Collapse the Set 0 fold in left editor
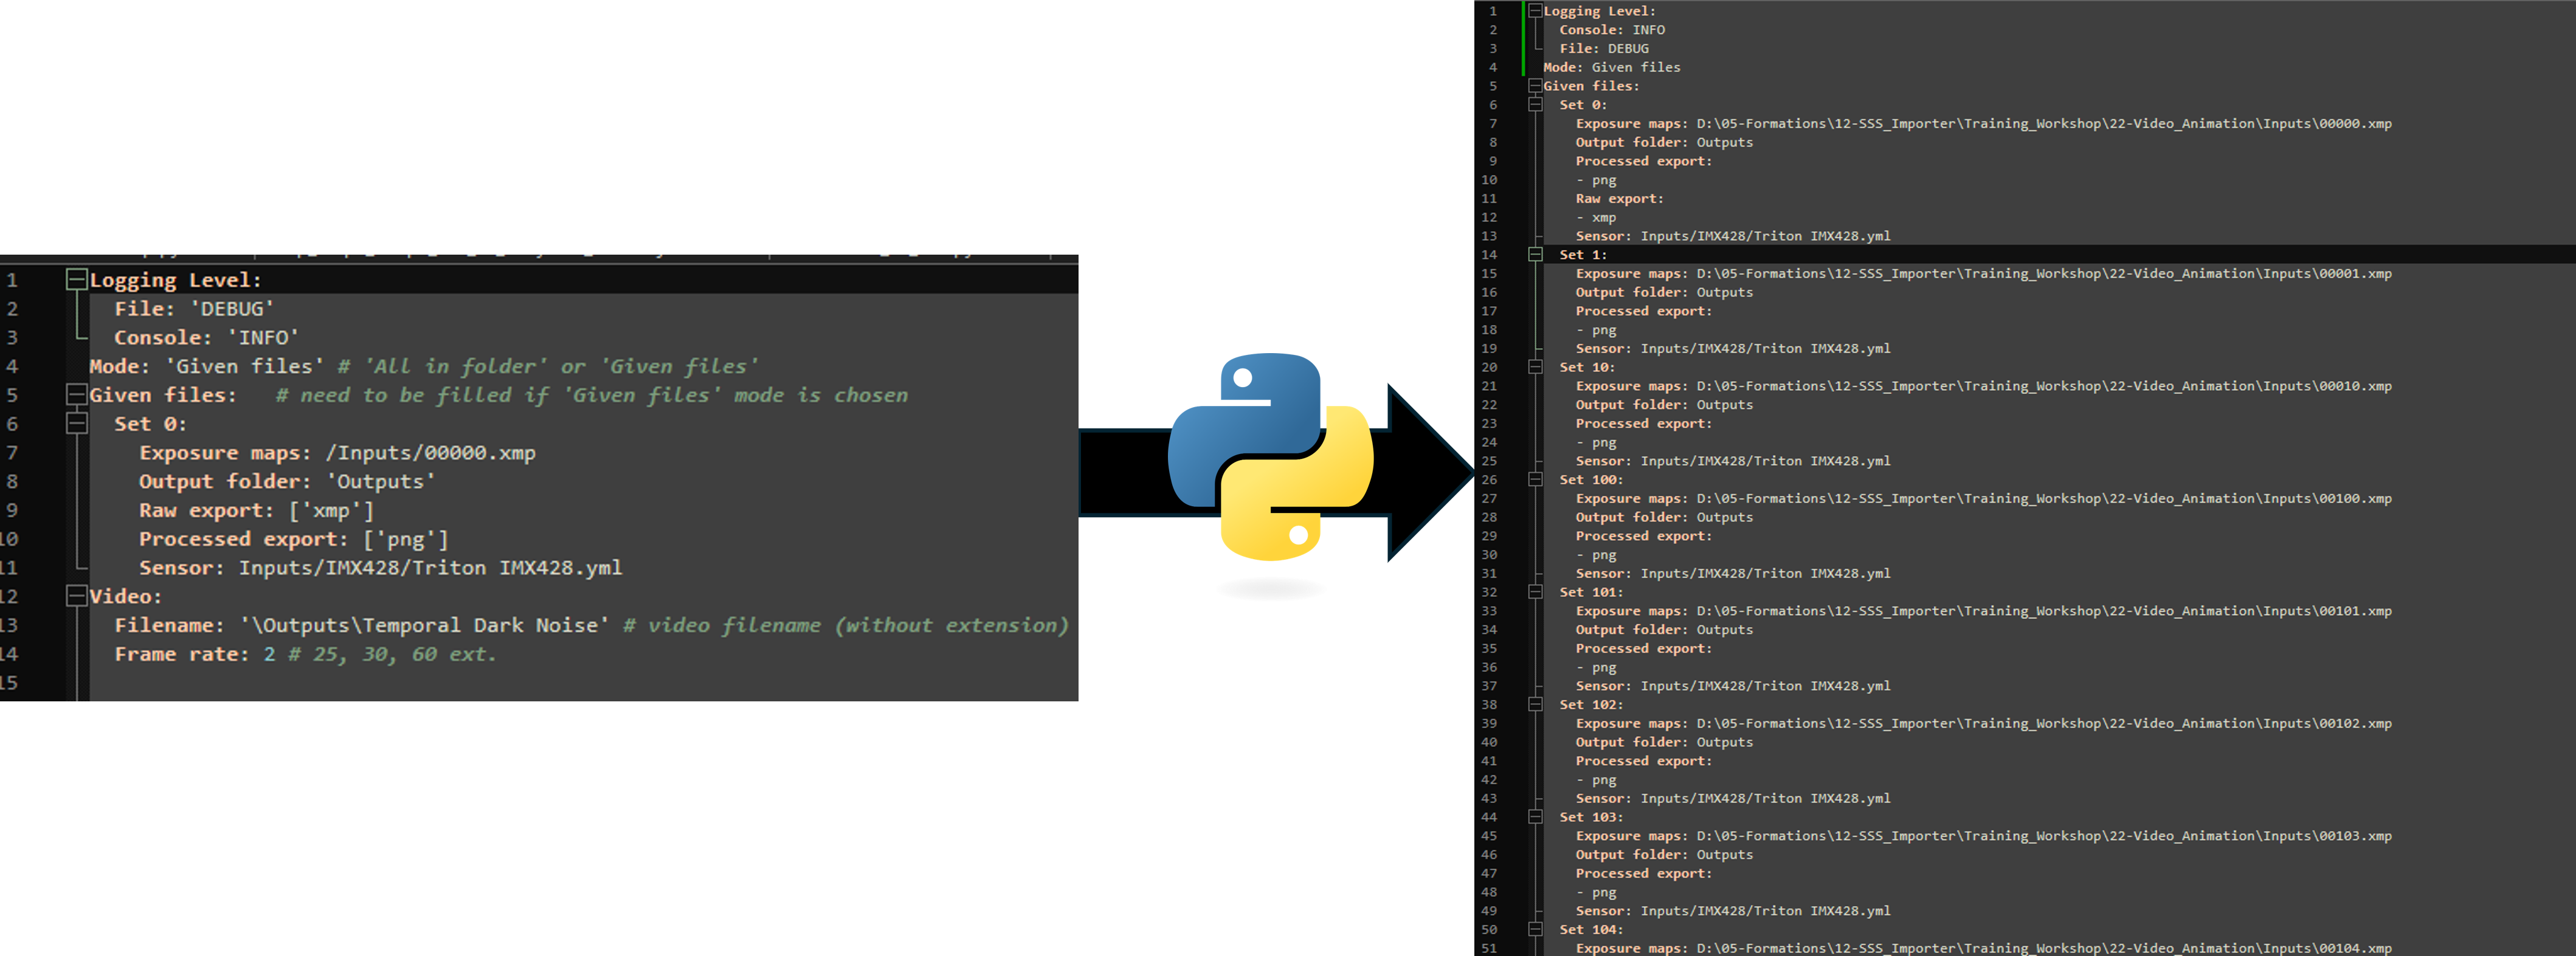Image resolution: width=2576 pixels, height=956 pixels. coord(76,424)
